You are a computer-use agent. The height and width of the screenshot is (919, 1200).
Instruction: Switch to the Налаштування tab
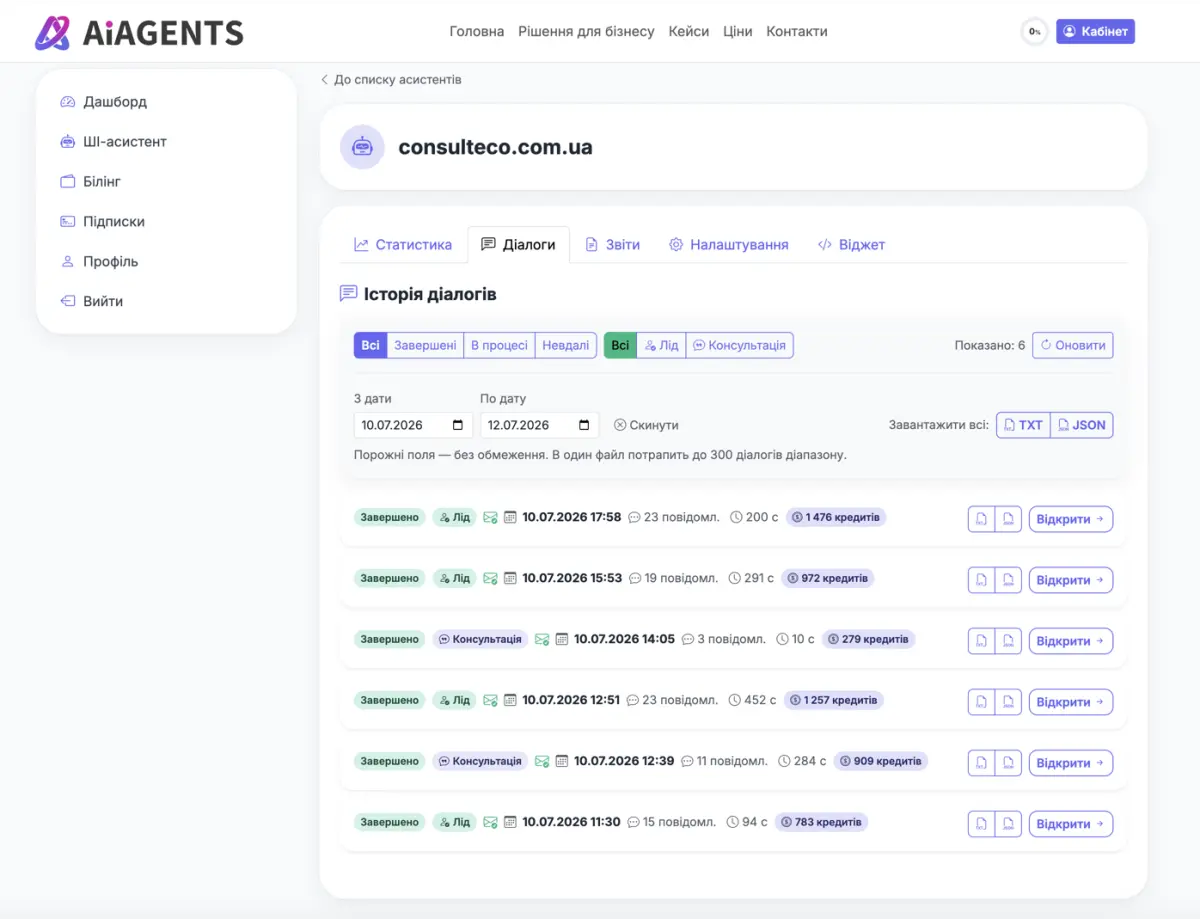(728, 245)
